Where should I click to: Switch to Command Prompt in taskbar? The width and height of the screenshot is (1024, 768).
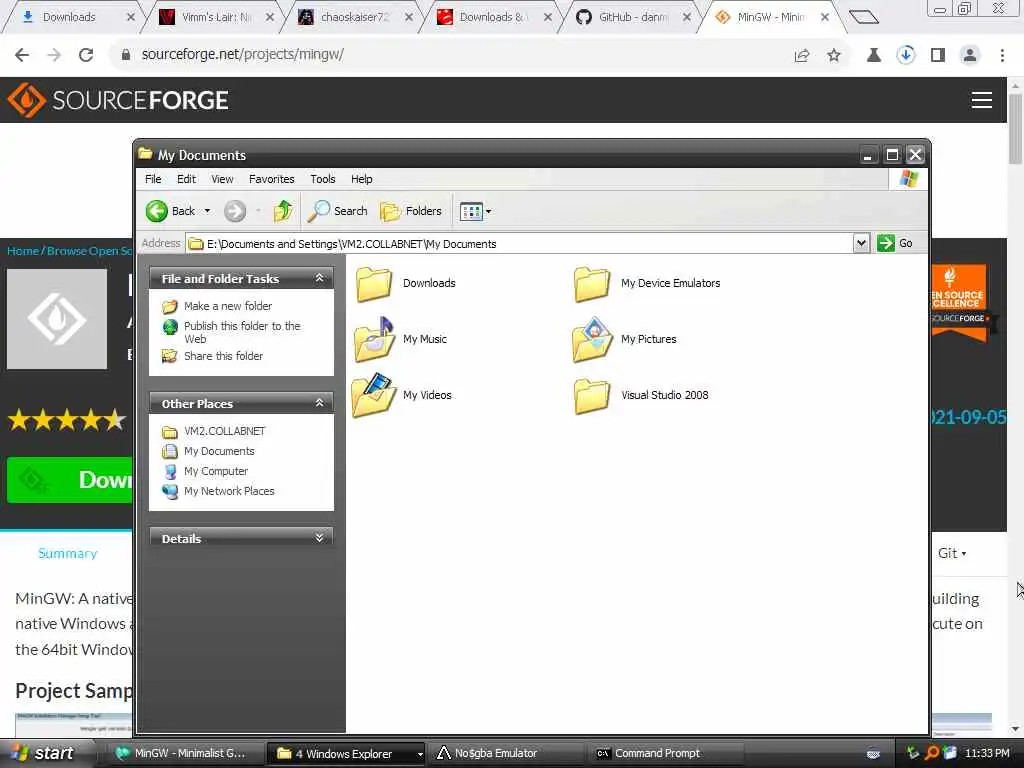pos(666,754)
